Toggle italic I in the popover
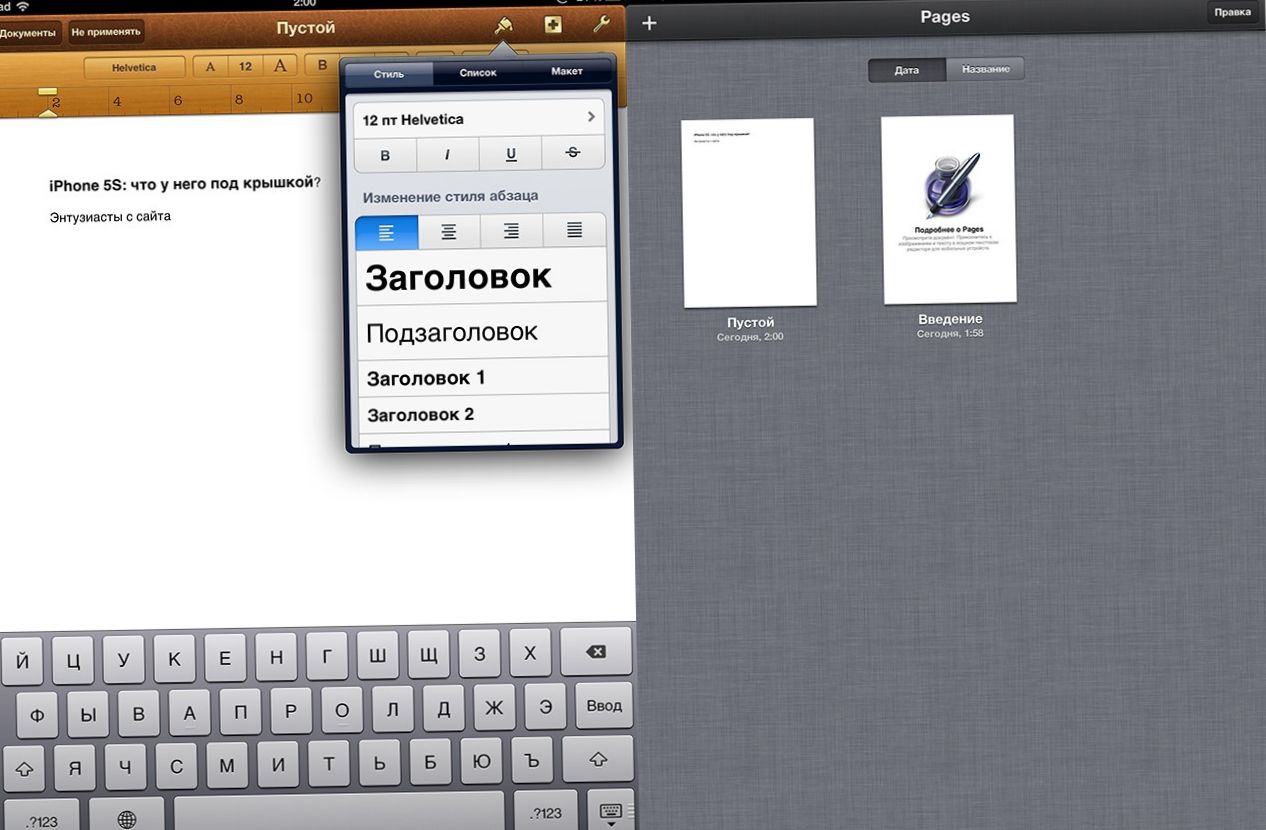Viewport: 1266px width, 830px height. [447, 154]
